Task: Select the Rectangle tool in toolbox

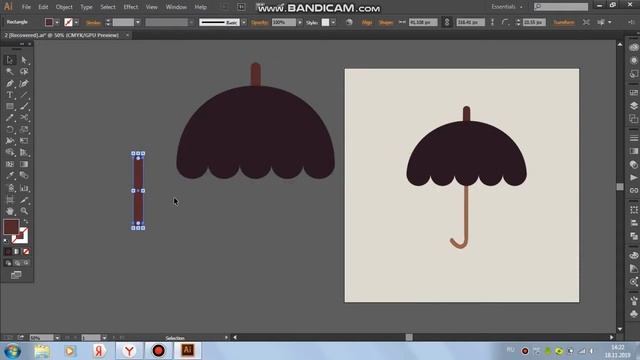Action: (10, 107)
